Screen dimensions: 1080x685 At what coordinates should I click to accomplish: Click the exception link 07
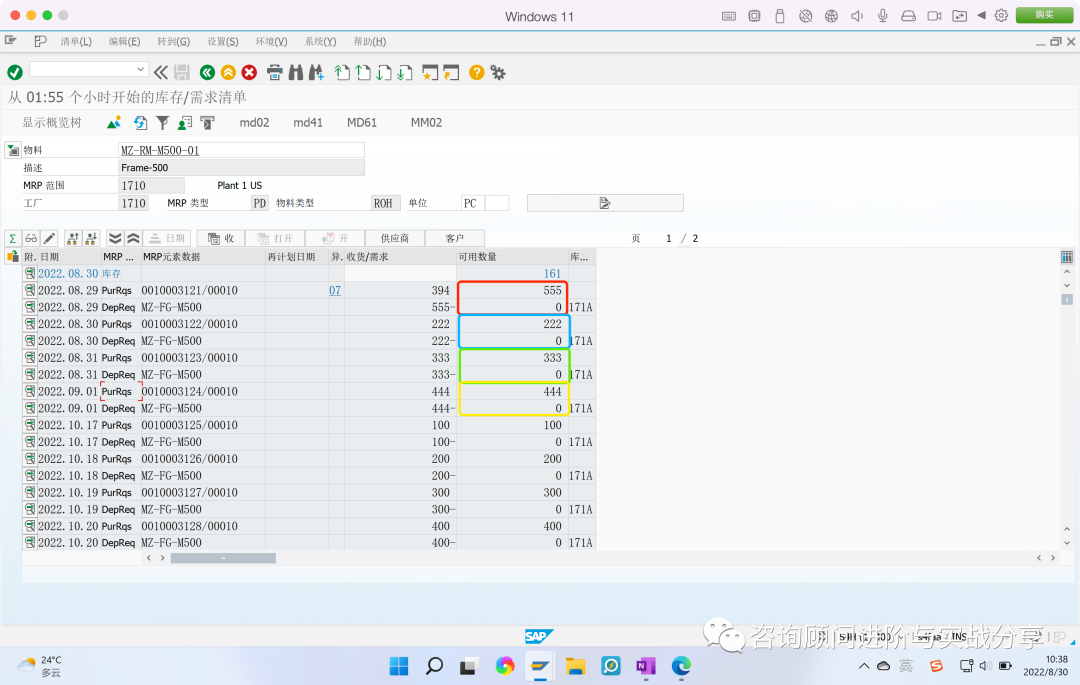tap(335, 291)
